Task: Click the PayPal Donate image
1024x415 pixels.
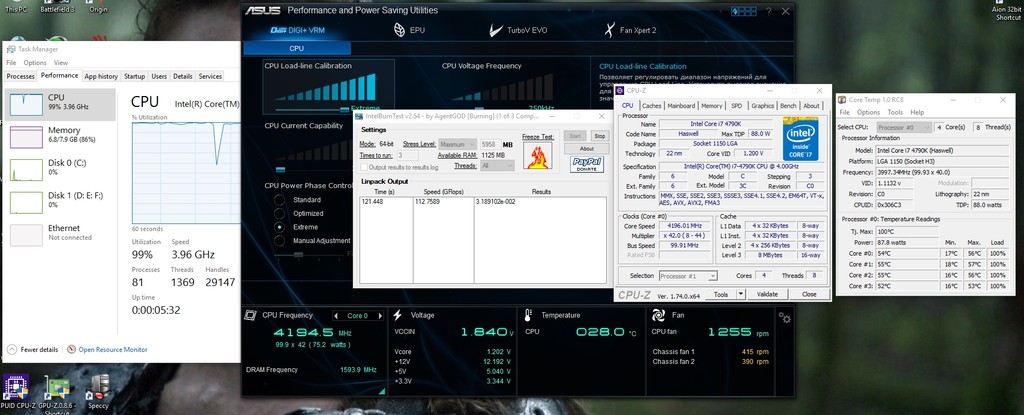Action: tap(586, 164)
